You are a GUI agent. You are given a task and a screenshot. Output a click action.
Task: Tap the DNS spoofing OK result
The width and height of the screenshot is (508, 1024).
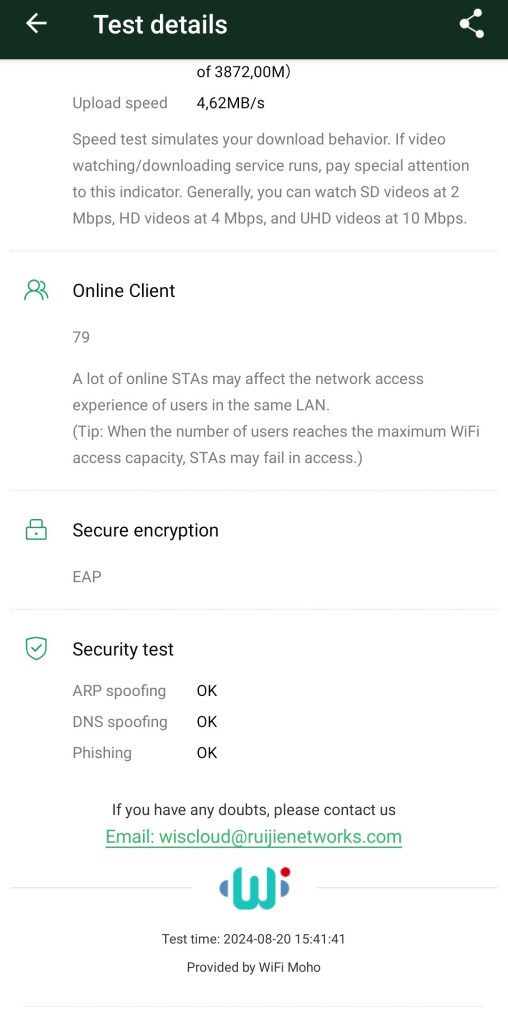[x=206, y=722]
